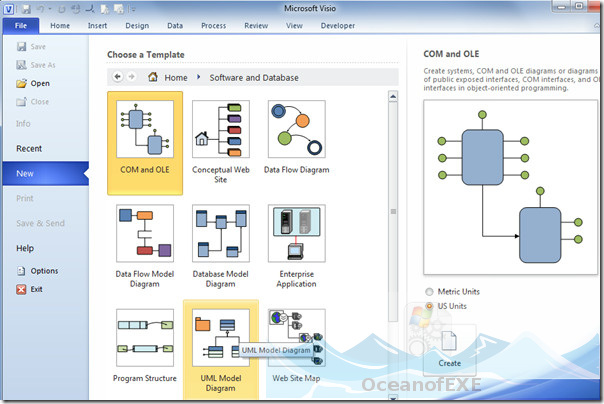Select the Data Flow Diagram template icon

point(297,129)
